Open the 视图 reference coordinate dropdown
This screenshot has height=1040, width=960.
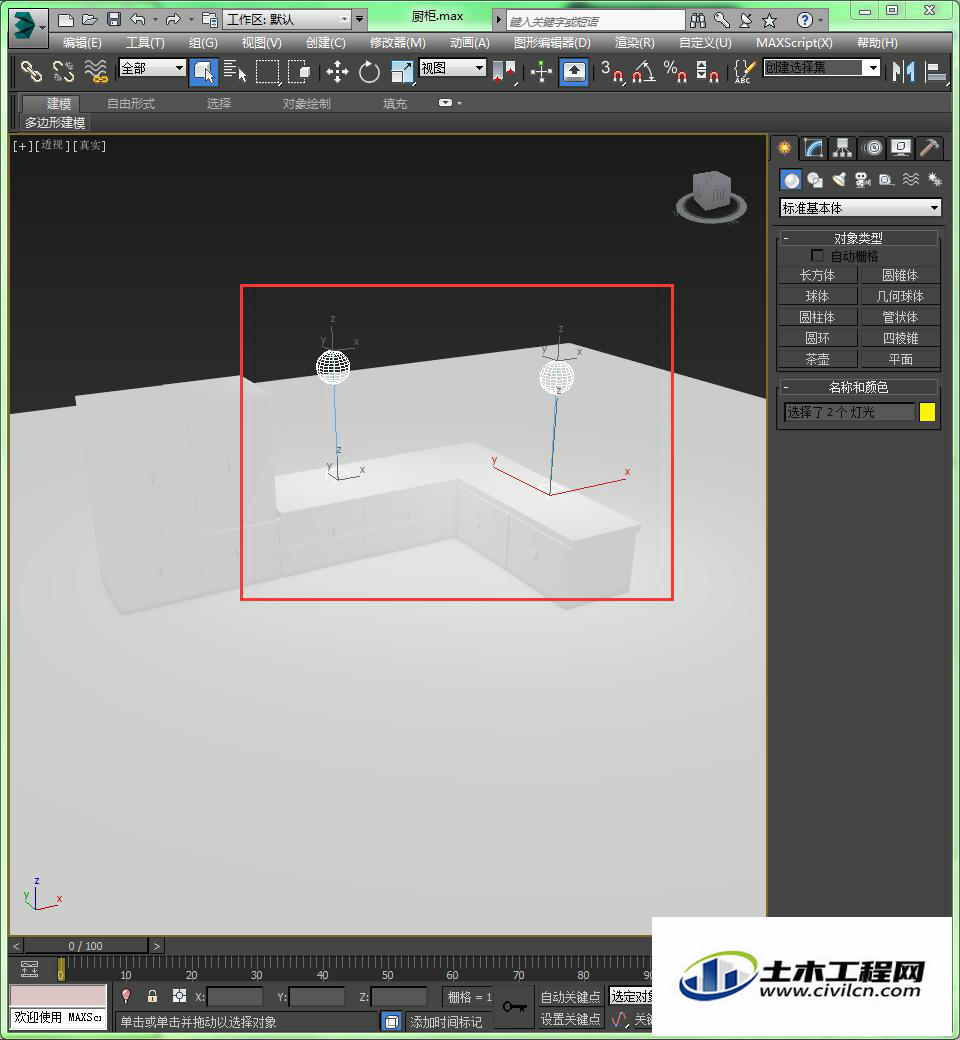453,68
